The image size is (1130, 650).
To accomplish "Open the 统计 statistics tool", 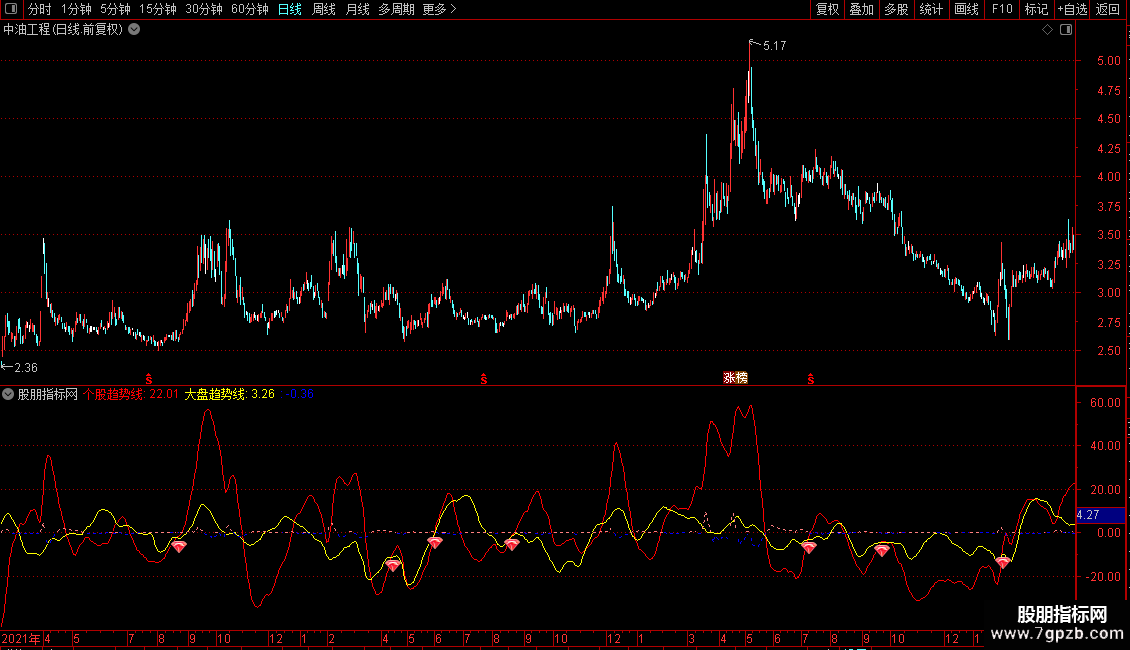I will 931,9.
